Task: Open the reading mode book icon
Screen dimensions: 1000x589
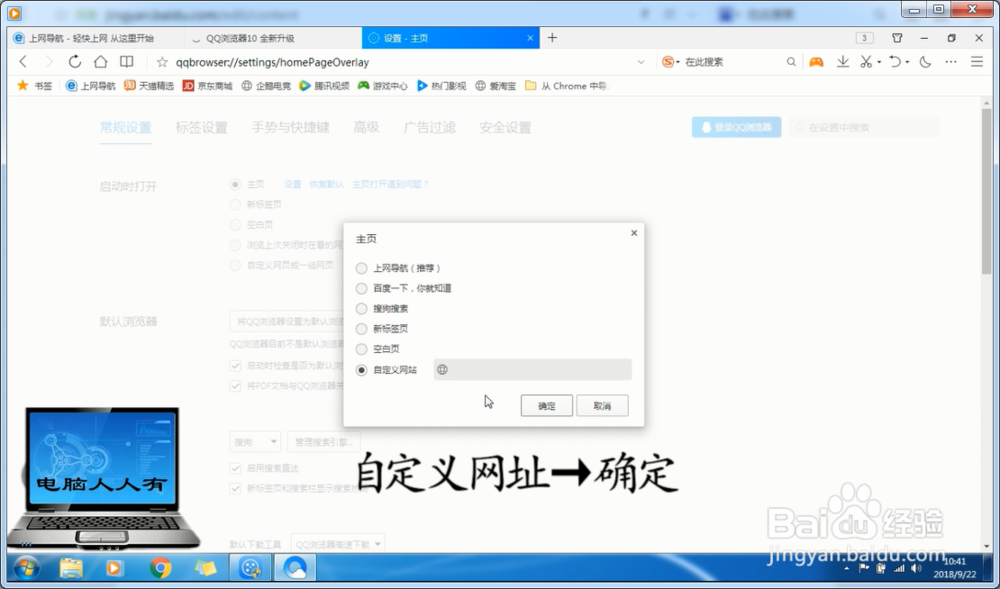Action: [x=127, y=62]
